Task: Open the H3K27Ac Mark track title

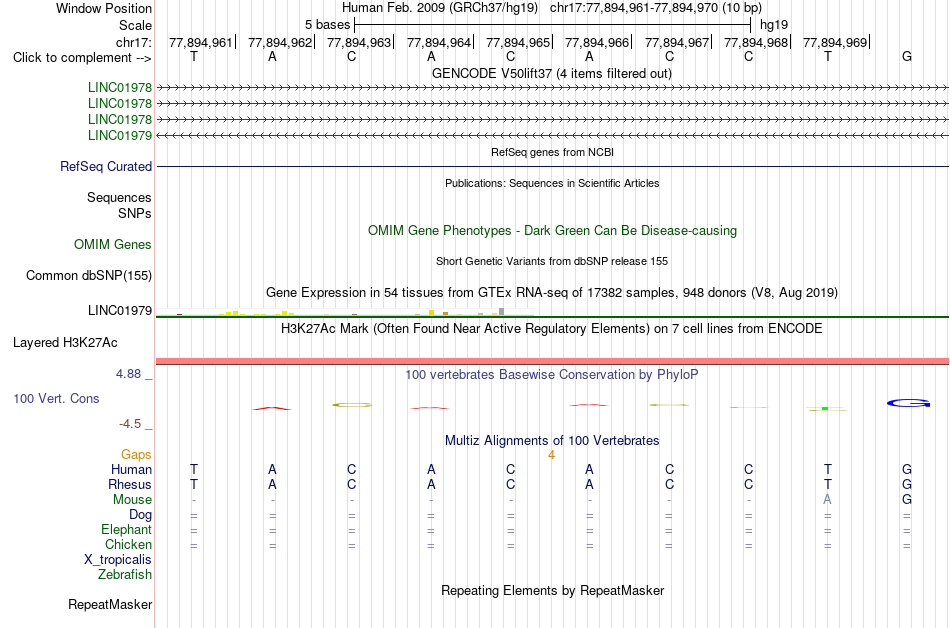Action: (552, 329)
